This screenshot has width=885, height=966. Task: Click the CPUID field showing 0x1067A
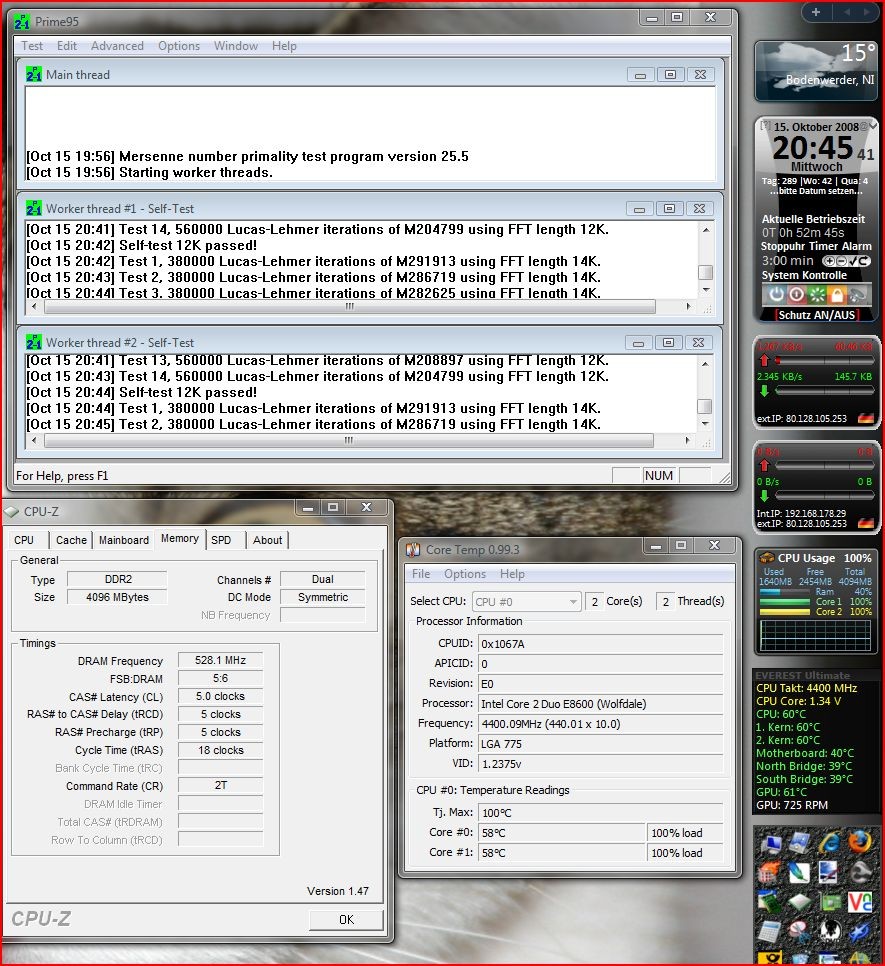601,644
